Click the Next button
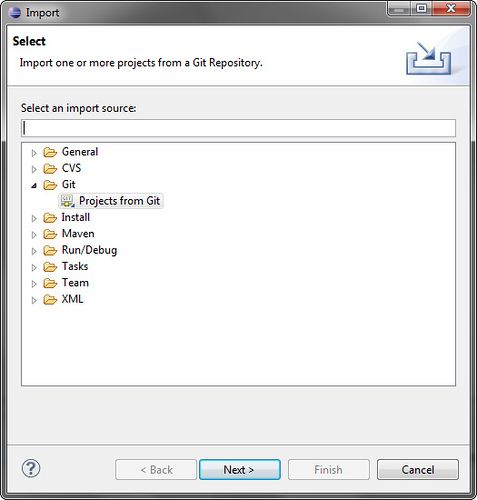Screen dimensions: 477x500 pyautogui.click(x=240, y=470)
